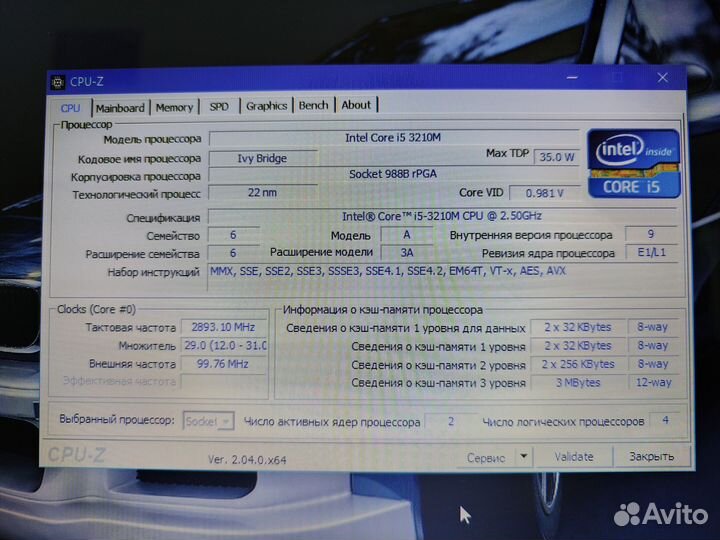Click the Intel Core i5 logo badge
The height and width of the screenshot is (540, 720).
634,164
